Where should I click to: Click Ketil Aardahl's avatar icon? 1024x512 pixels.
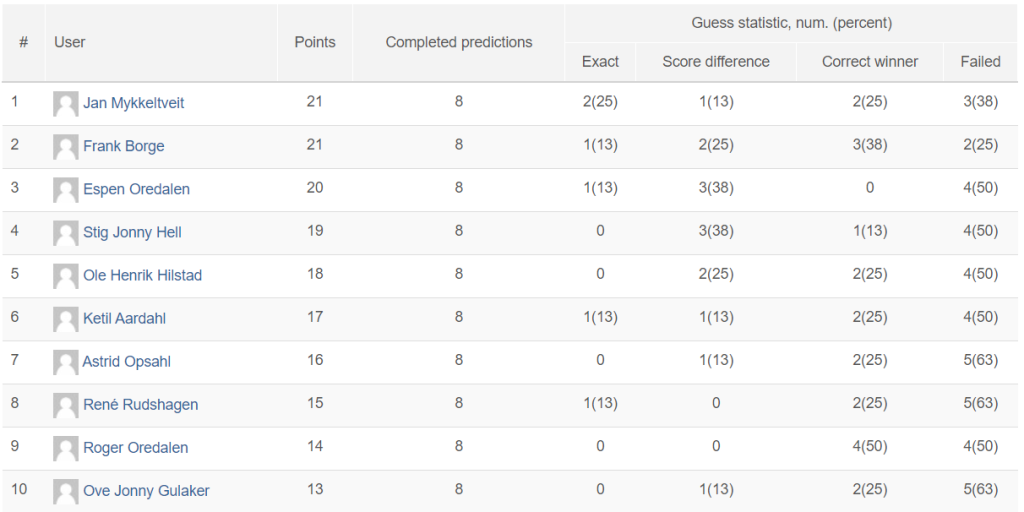65,319
